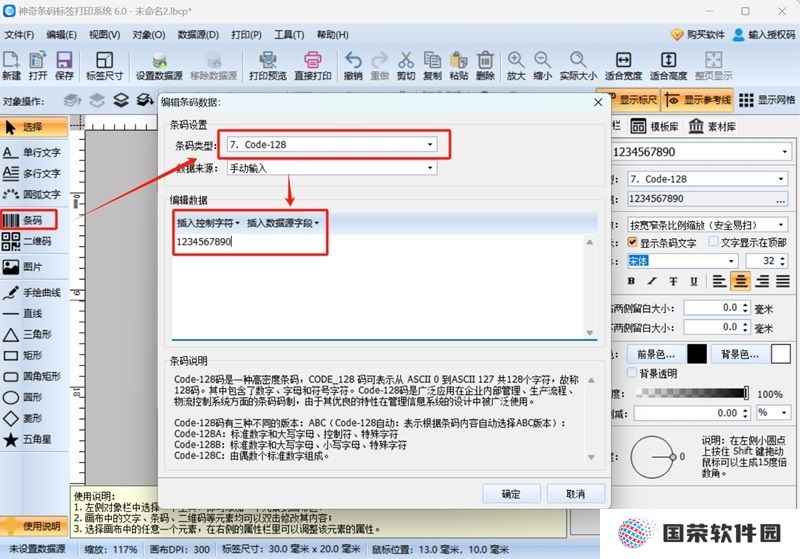The image size is (800, 559).
Task: Confirm with the 确定 button
Action: click(x=511, y=494)
